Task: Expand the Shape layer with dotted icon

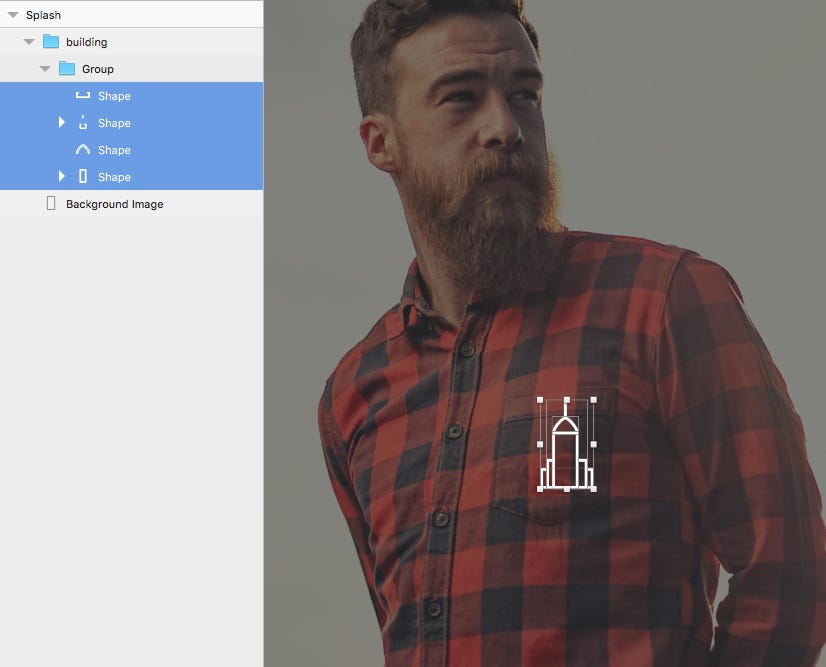Action: point(62,123)
